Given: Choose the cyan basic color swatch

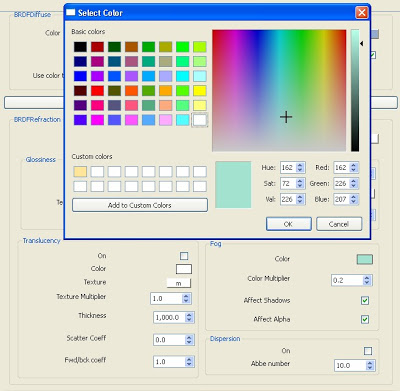Looking at the screenshot, I should pos(183,76).
